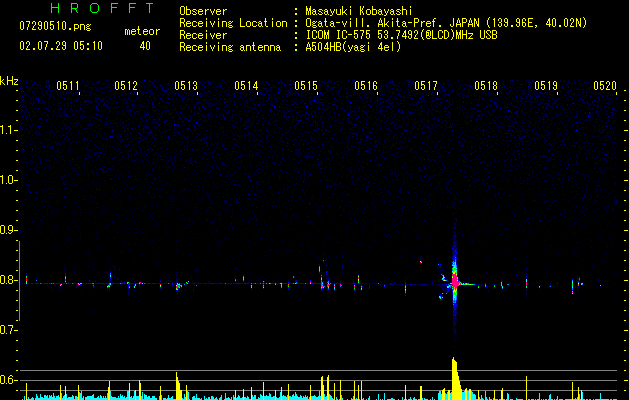Click the 0517 time marker
This screenshot has width=629, height=400.
[426, 86]
